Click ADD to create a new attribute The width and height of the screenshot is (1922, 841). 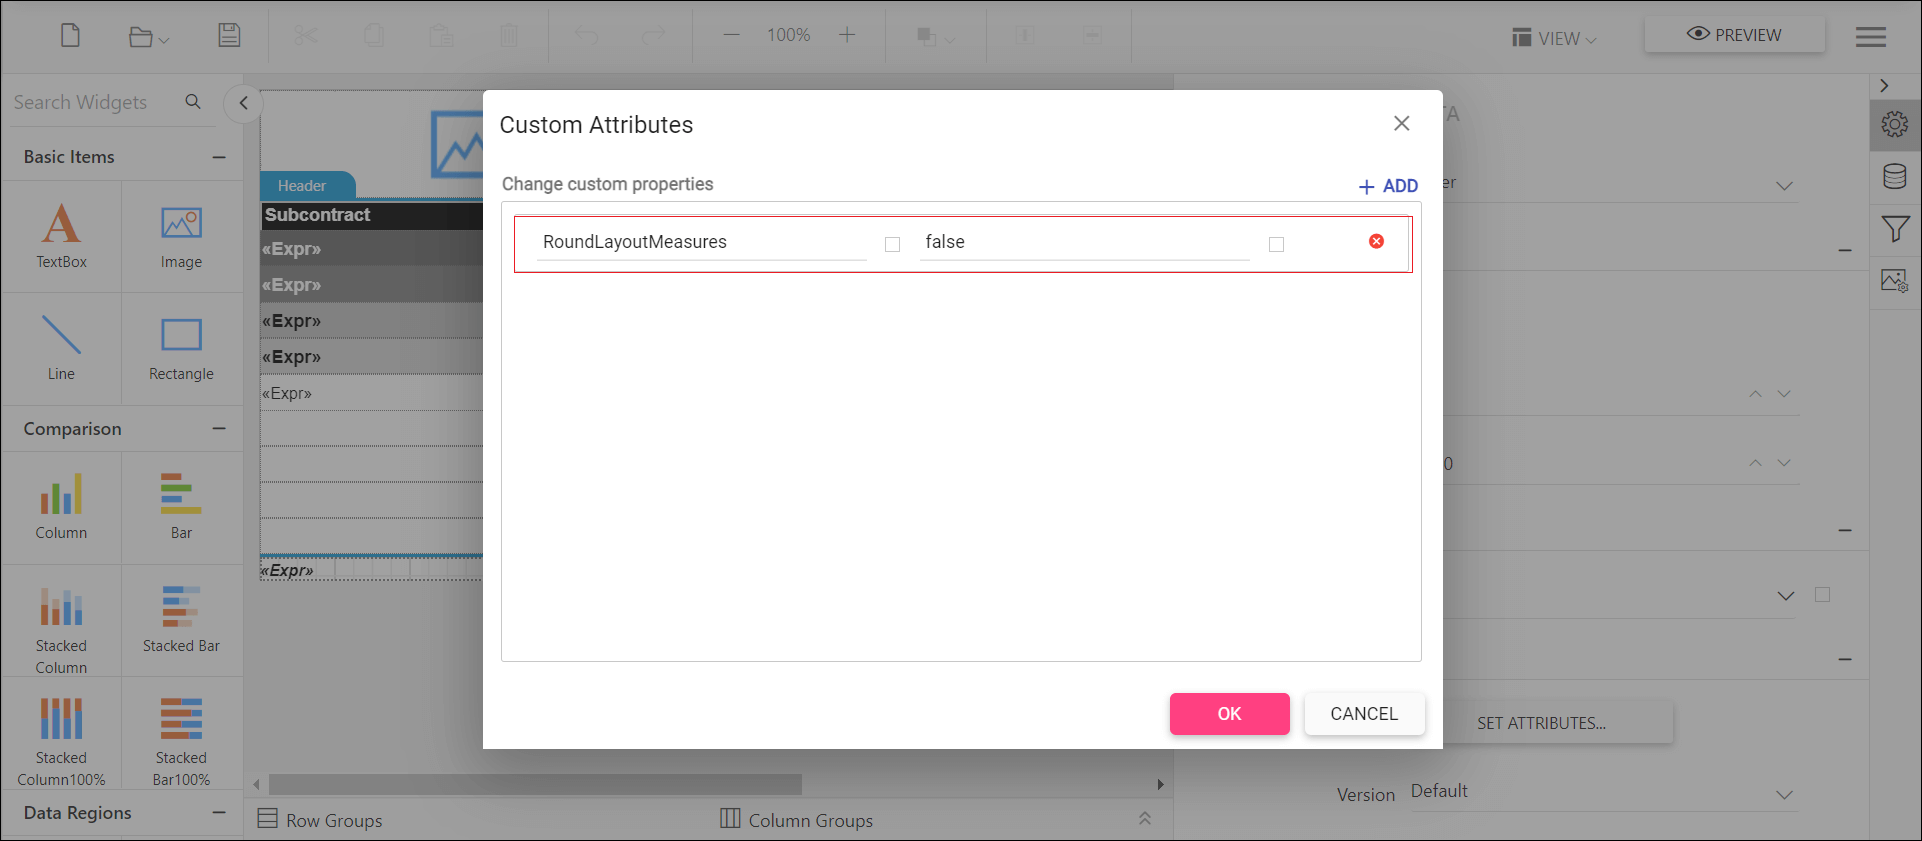coord(1388,186)
